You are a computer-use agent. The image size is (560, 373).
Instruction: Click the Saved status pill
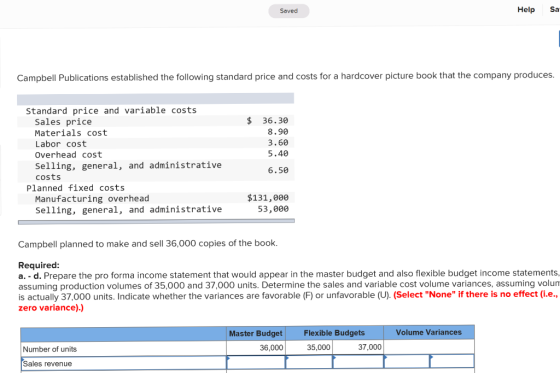tap(289, 11)
